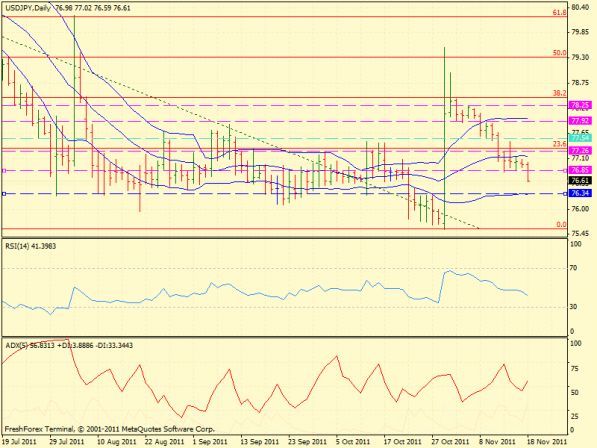The height and width of the screenshot is (448, 597).
Task: Select the magenta 77.26 price level tag
Action: [x=580, y=151]
